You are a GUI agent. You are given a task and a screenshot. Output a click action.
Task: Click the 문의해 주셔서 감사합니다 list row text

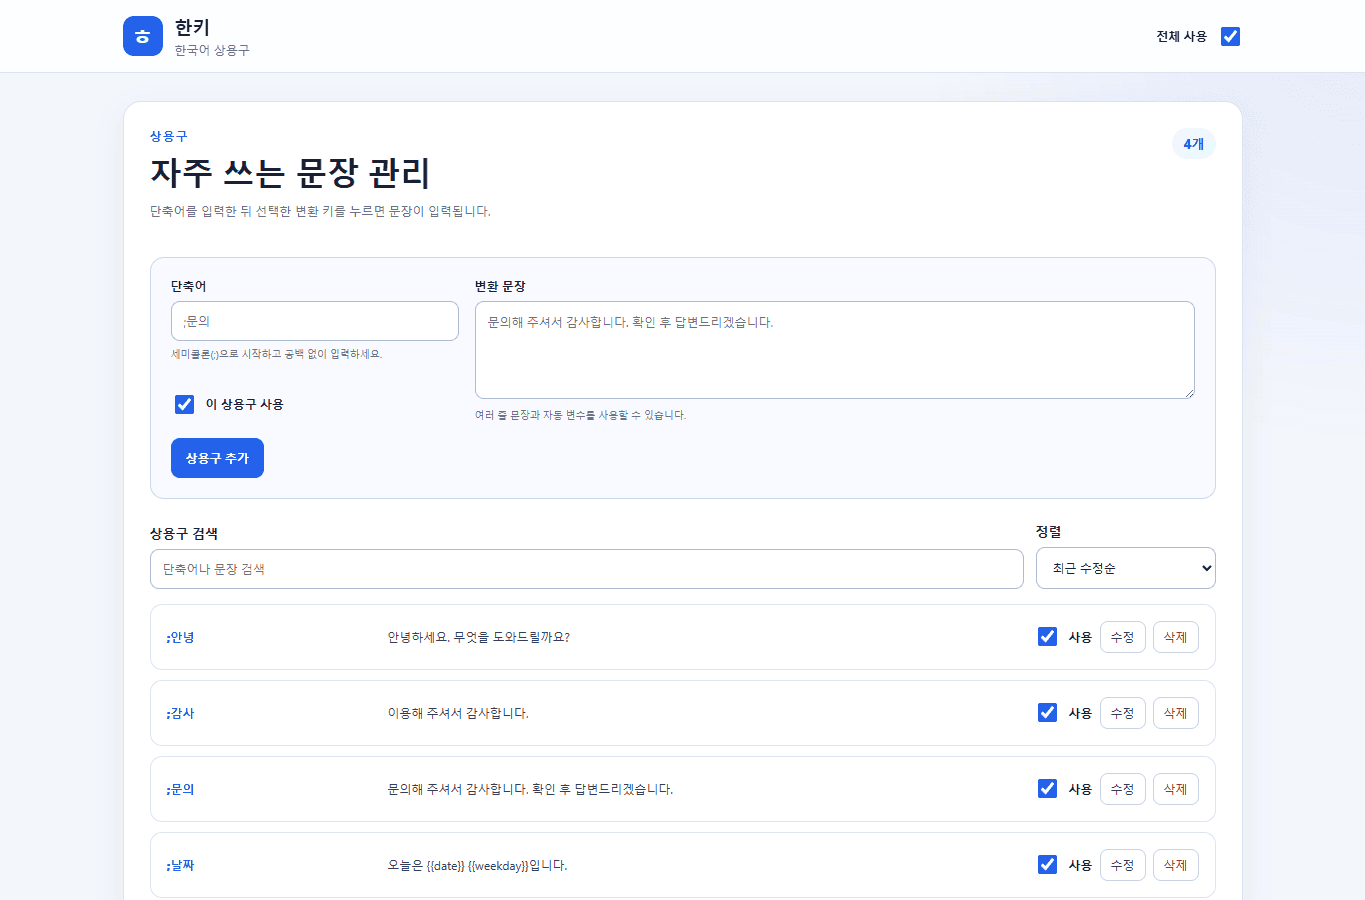[x=530, y=789]
